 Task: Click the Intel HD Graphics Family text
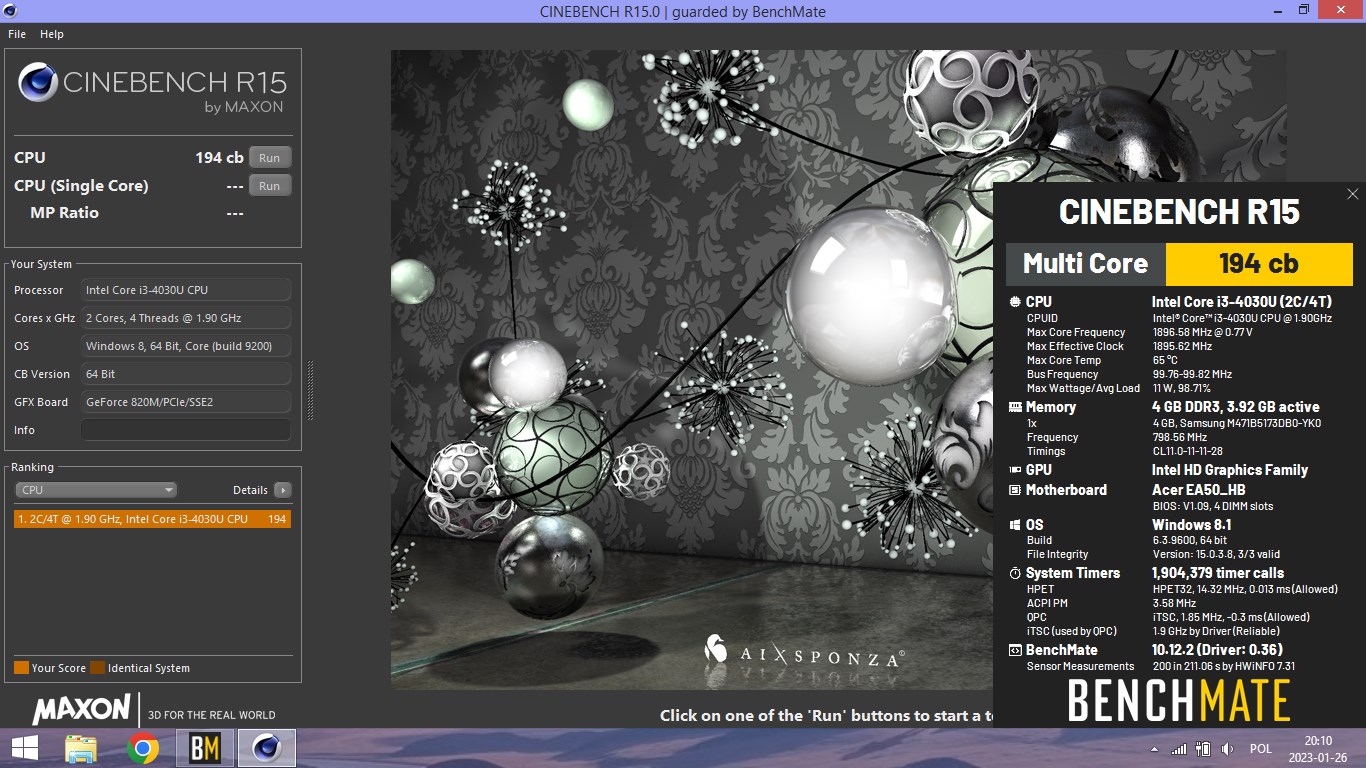pos(1230,470)
